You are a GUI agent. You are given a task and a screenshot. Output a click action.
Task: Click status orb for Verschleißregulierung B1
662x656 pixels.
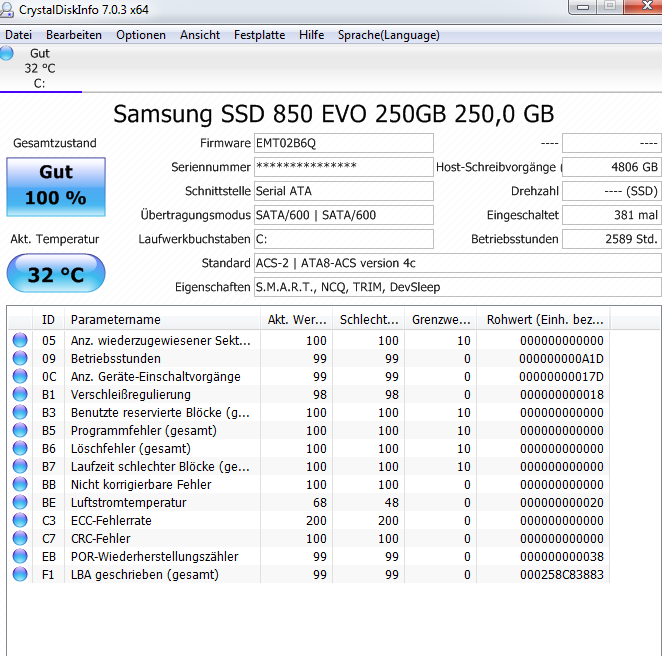click(x=20, y=394)
